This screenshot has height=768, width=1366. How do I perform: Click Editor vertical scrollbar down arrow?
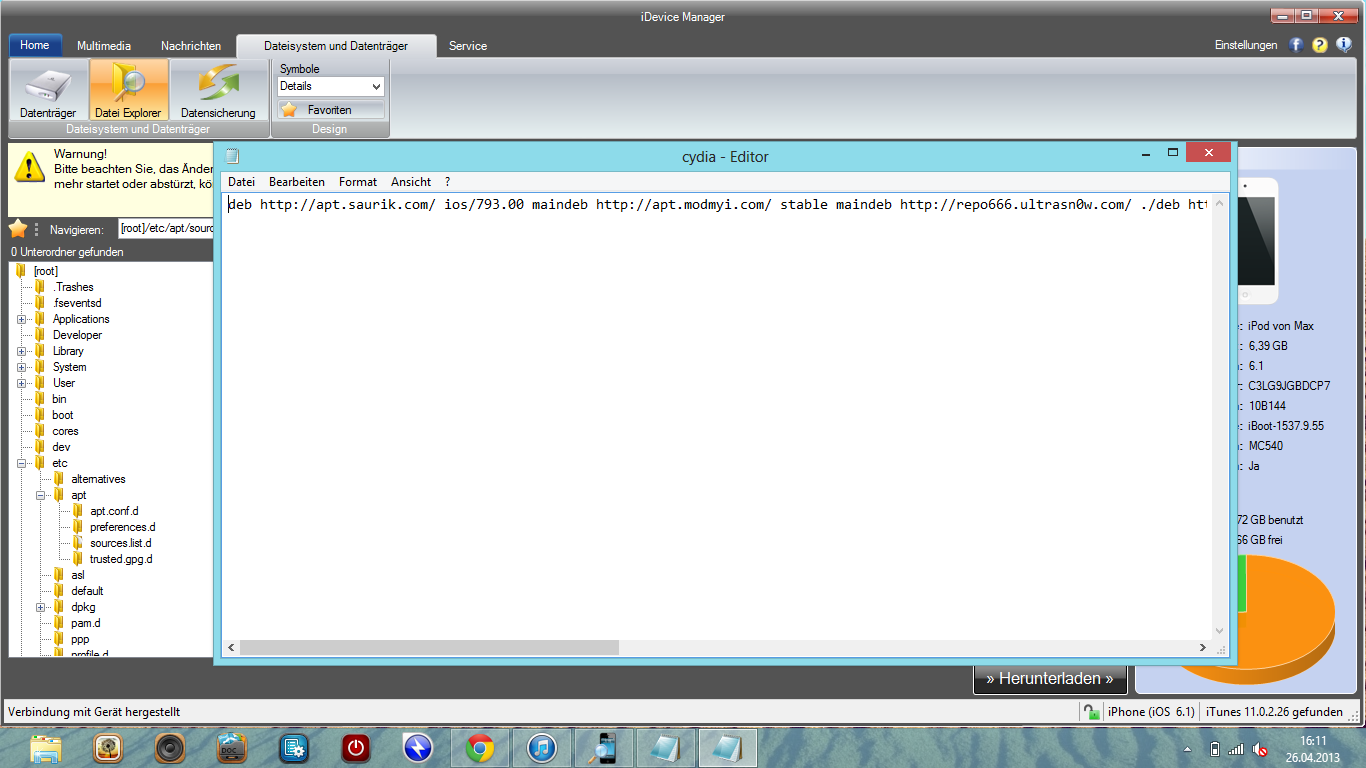click(1219, 631)
